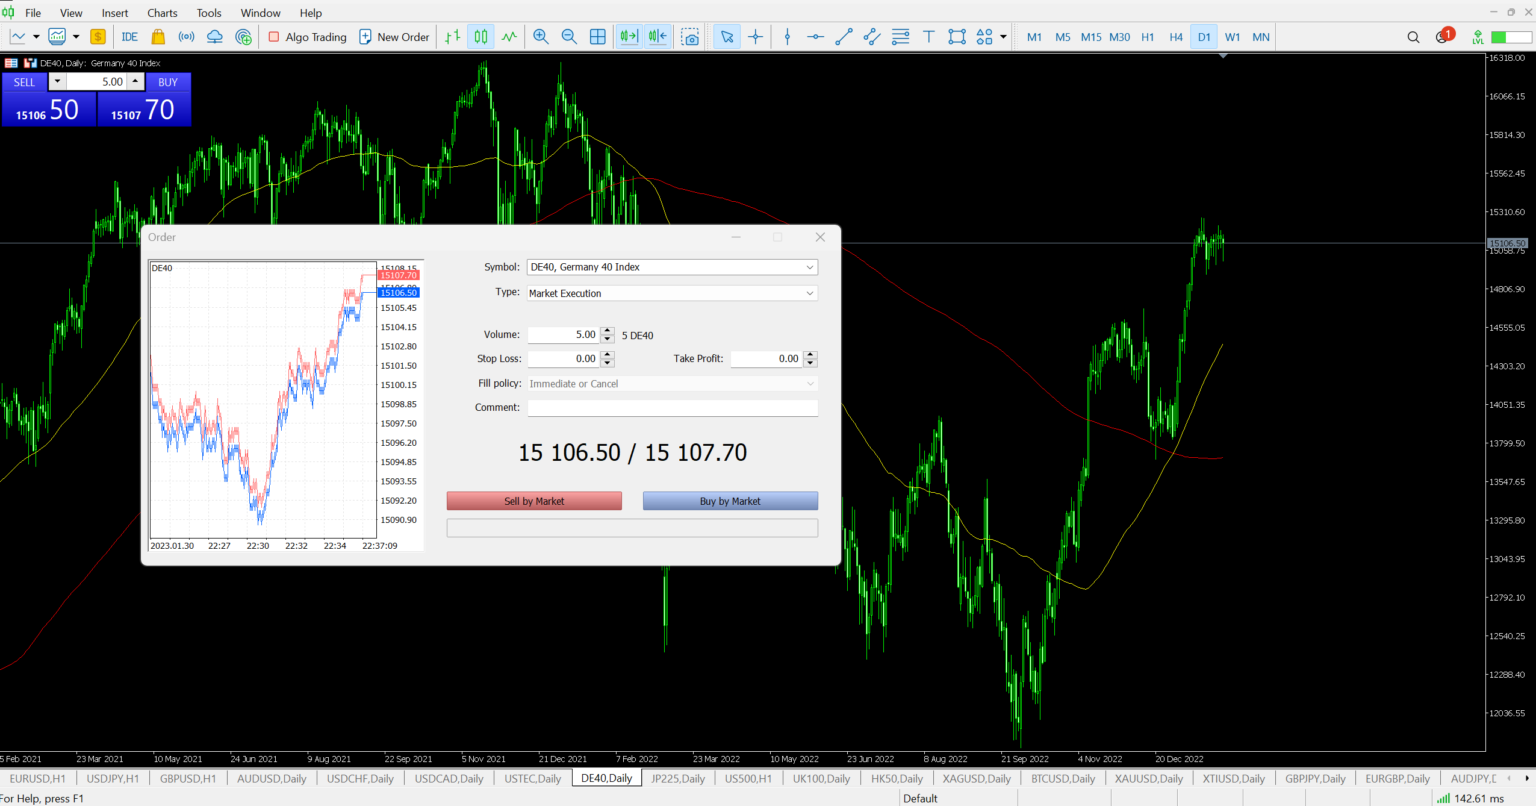Select the Crosshair tool
This screenshot has height=806, width=1536.
coord(756,37)
